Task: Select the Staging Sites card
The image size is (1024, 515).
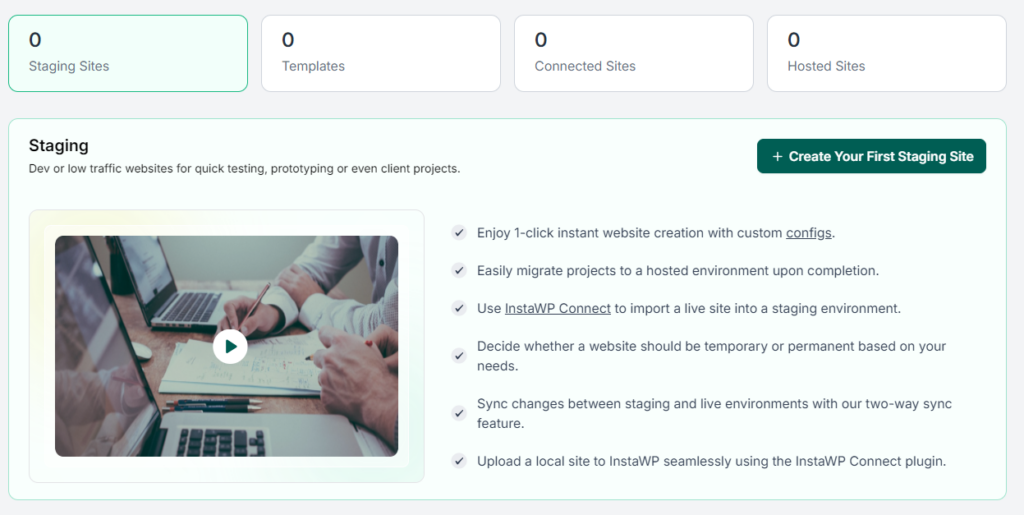Action: pyautogui.click(x=128, y=54)
